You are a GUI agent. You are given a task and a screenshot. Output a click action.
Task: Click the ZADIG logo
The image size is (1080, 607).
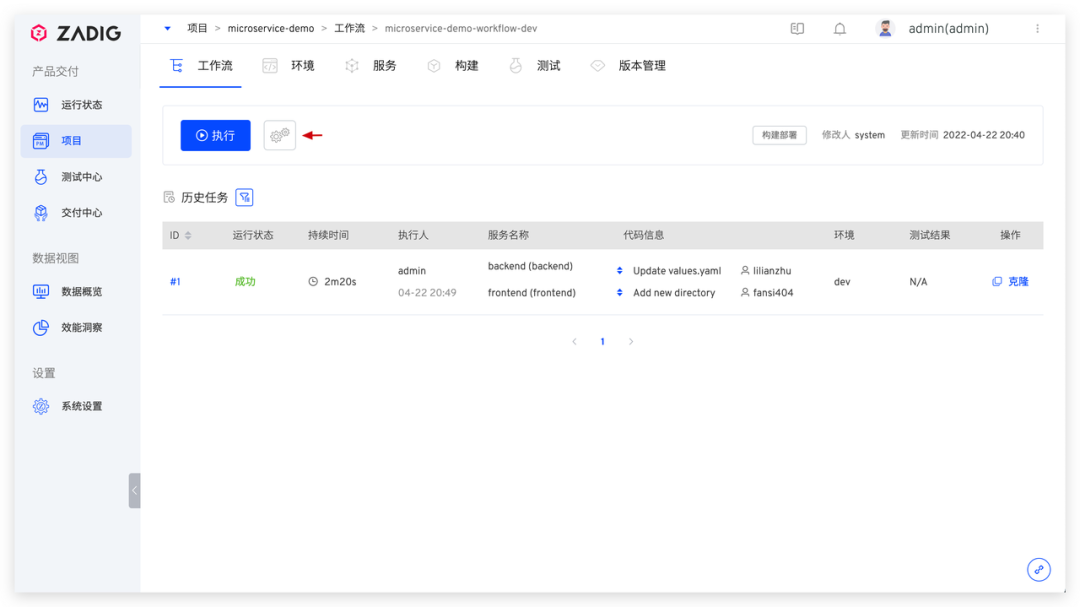(x=76, y=32)
